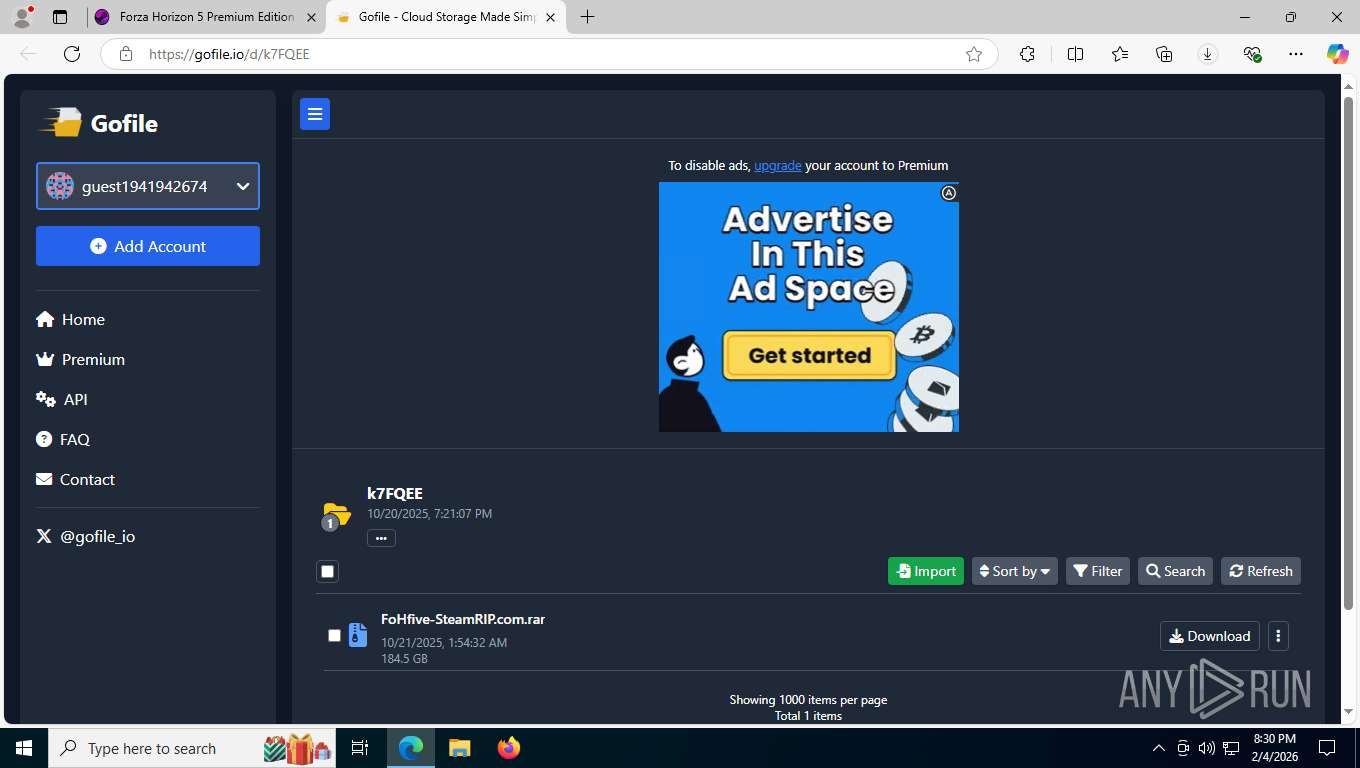This screenshot has height=768, width=1360.
Task: Click the FoHfive-SteamRIP.com.rar file name
Action: pos(463,619)
